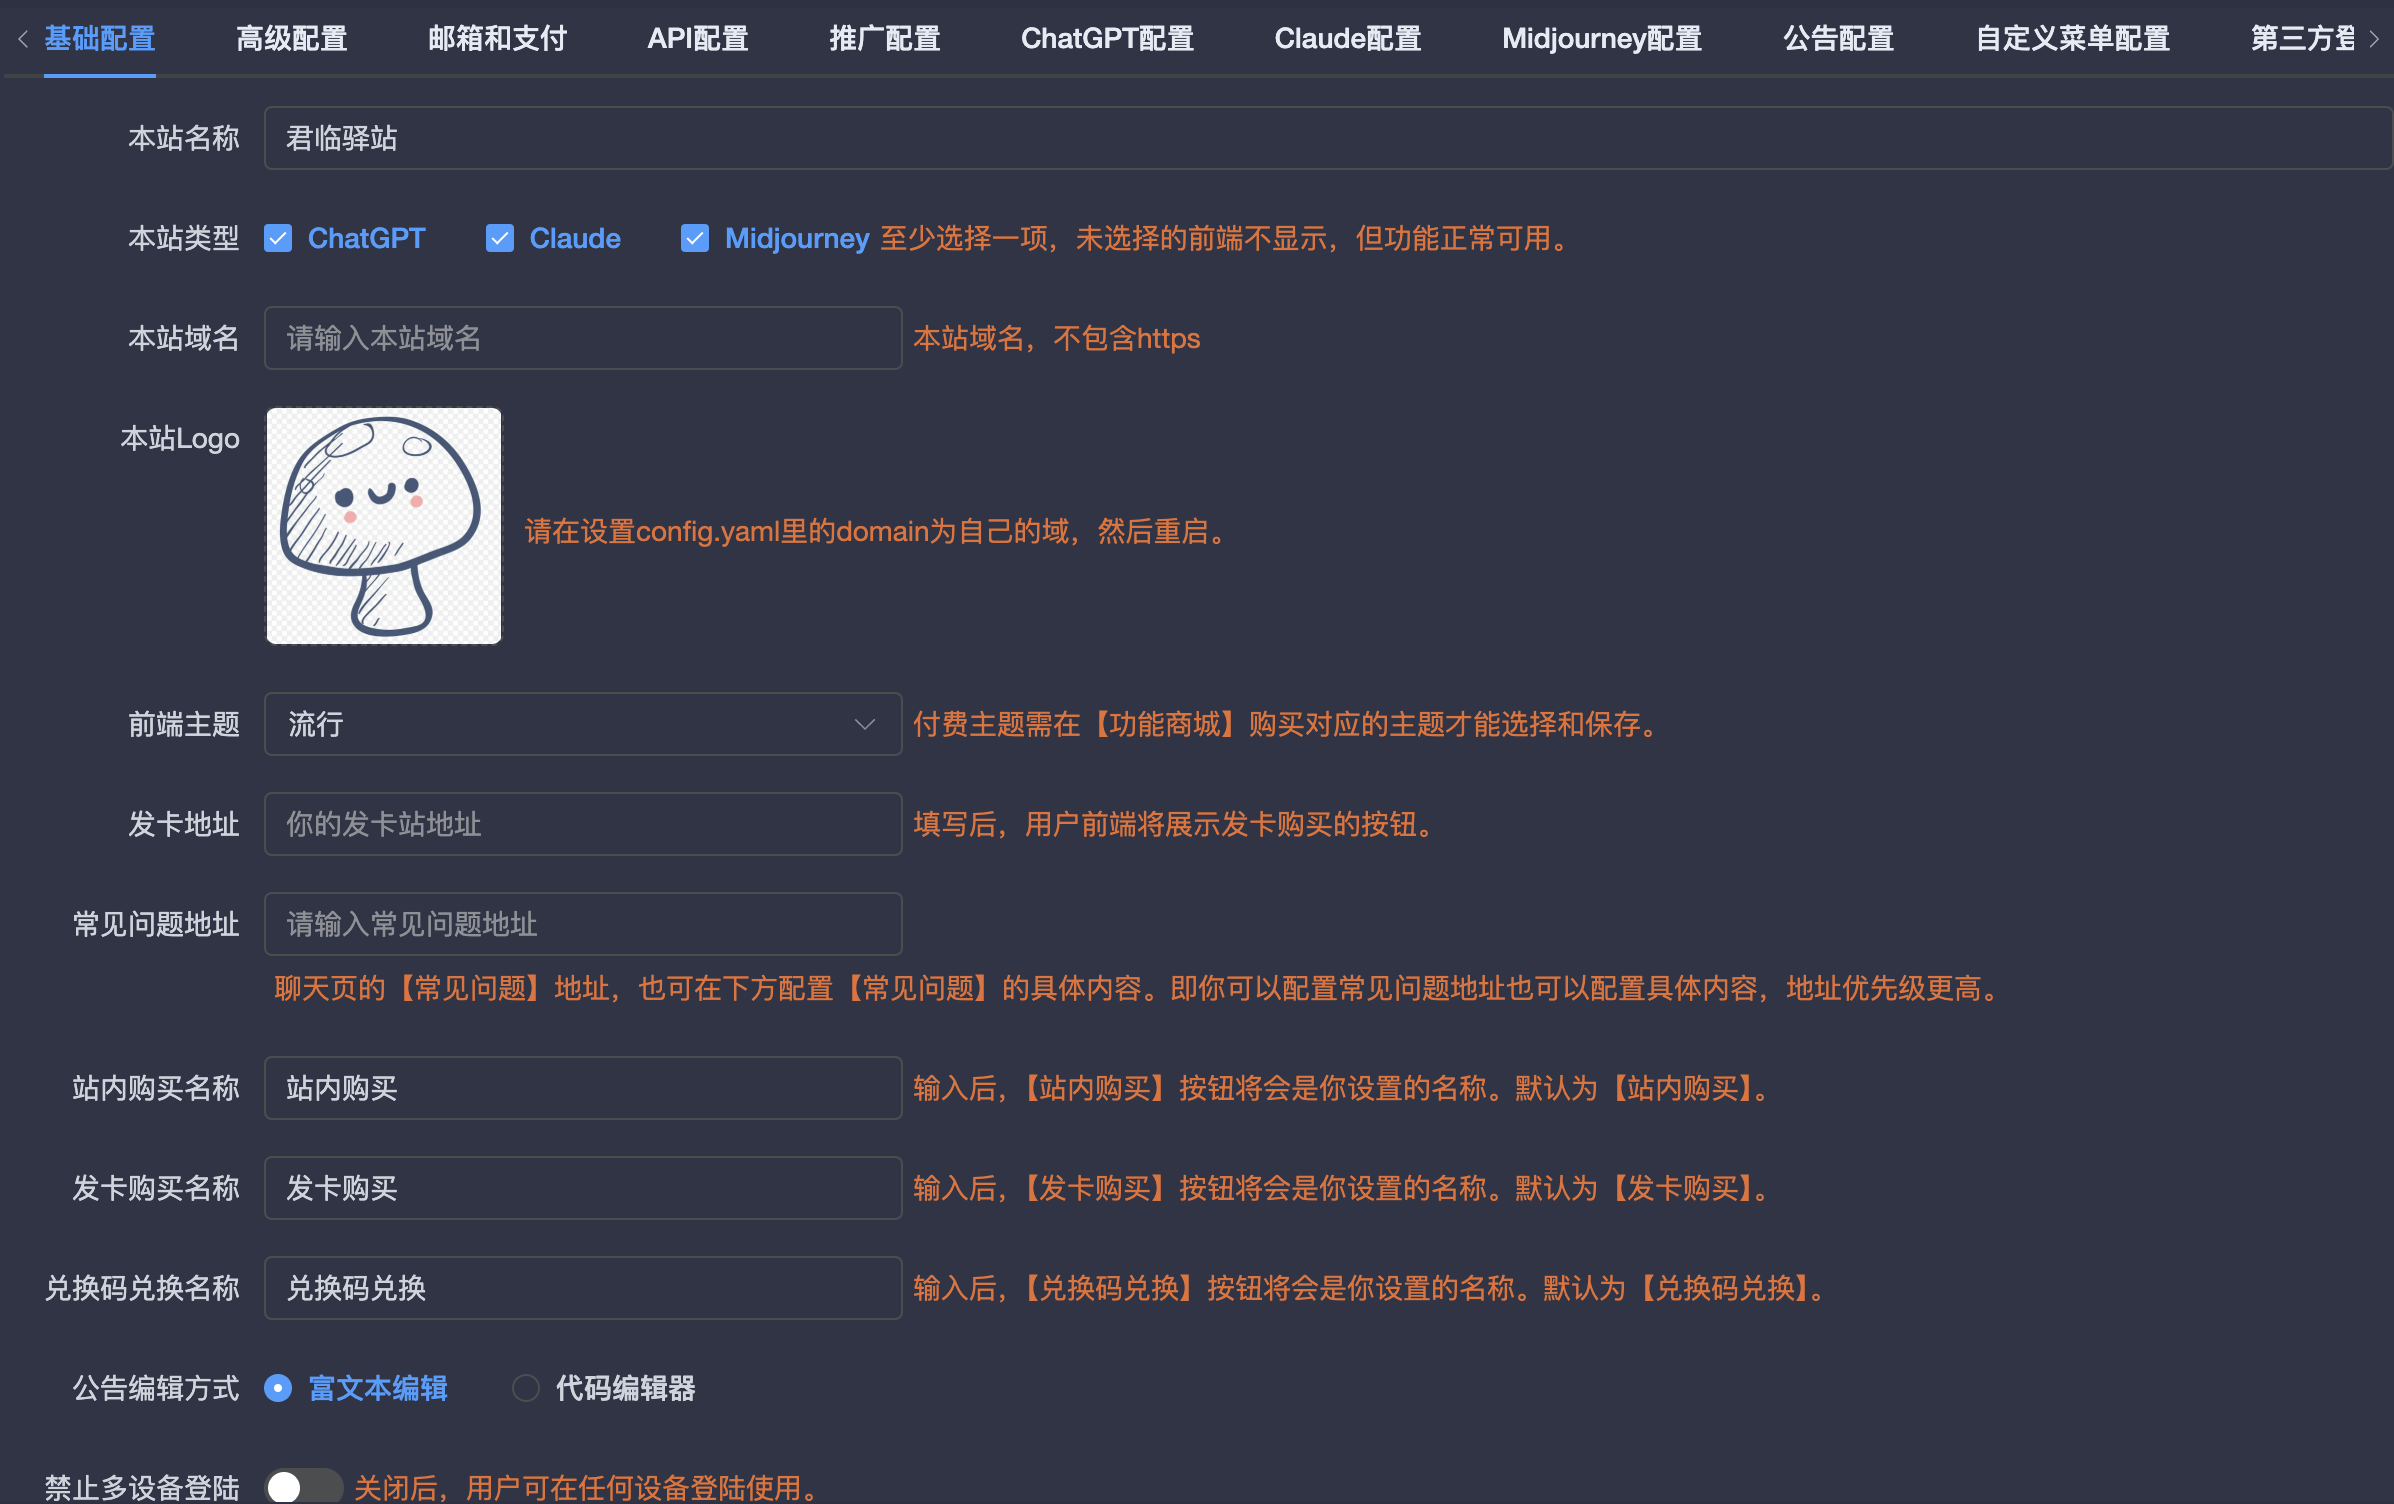
Task: Uncheck the ChatGPT site type checkbox
Action: 278,238
